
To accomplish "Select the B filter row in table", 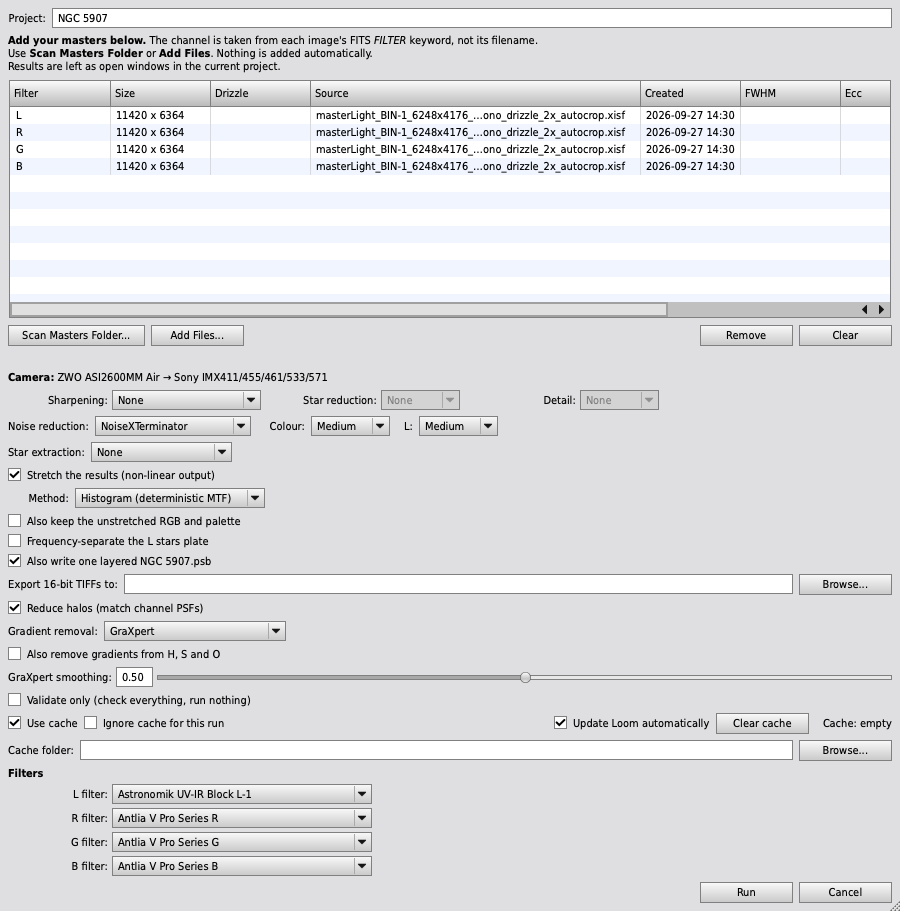I will [x=450, y=166].
